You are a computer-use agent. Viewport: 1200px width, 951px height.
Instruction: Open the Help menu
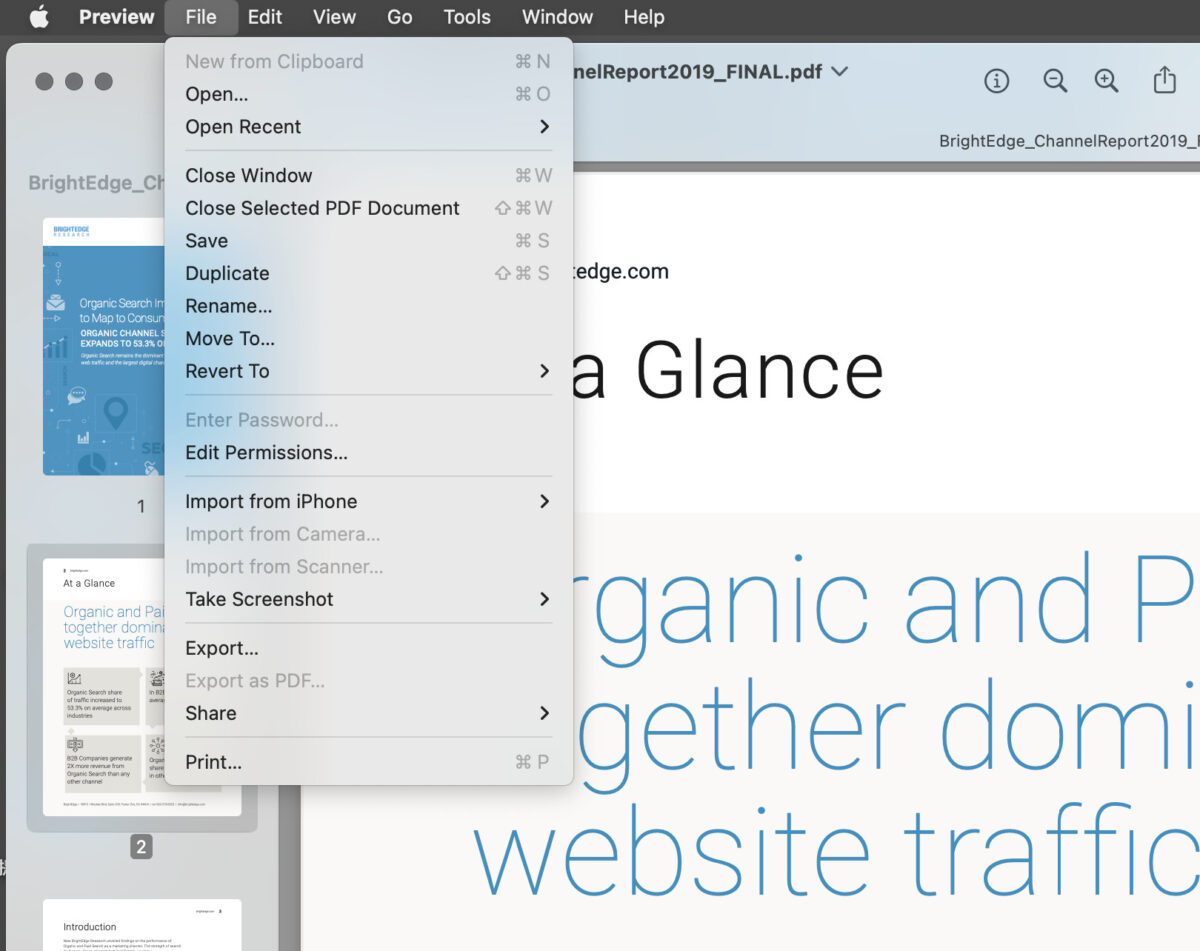644,17
